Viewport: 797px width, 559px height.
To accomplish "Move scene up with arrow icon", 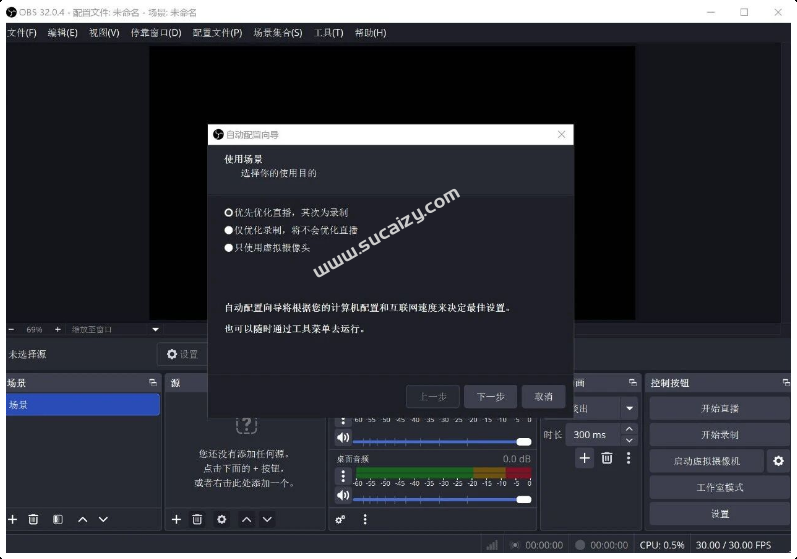I will pos(82,519).
